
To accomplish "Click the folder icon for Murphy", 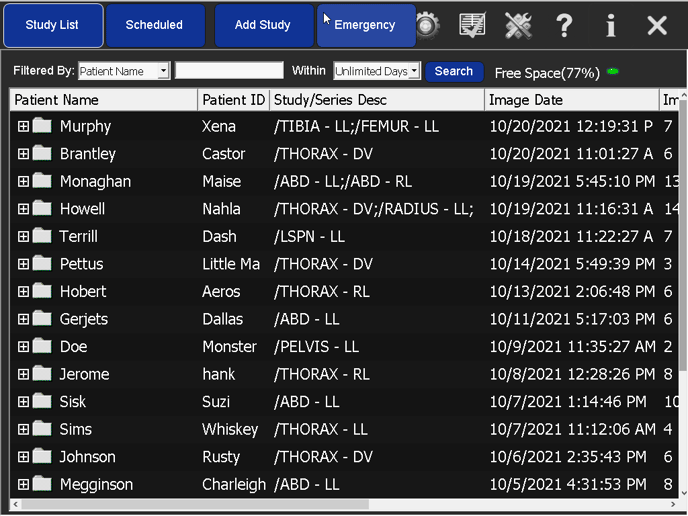I will [x=42, y=126].
